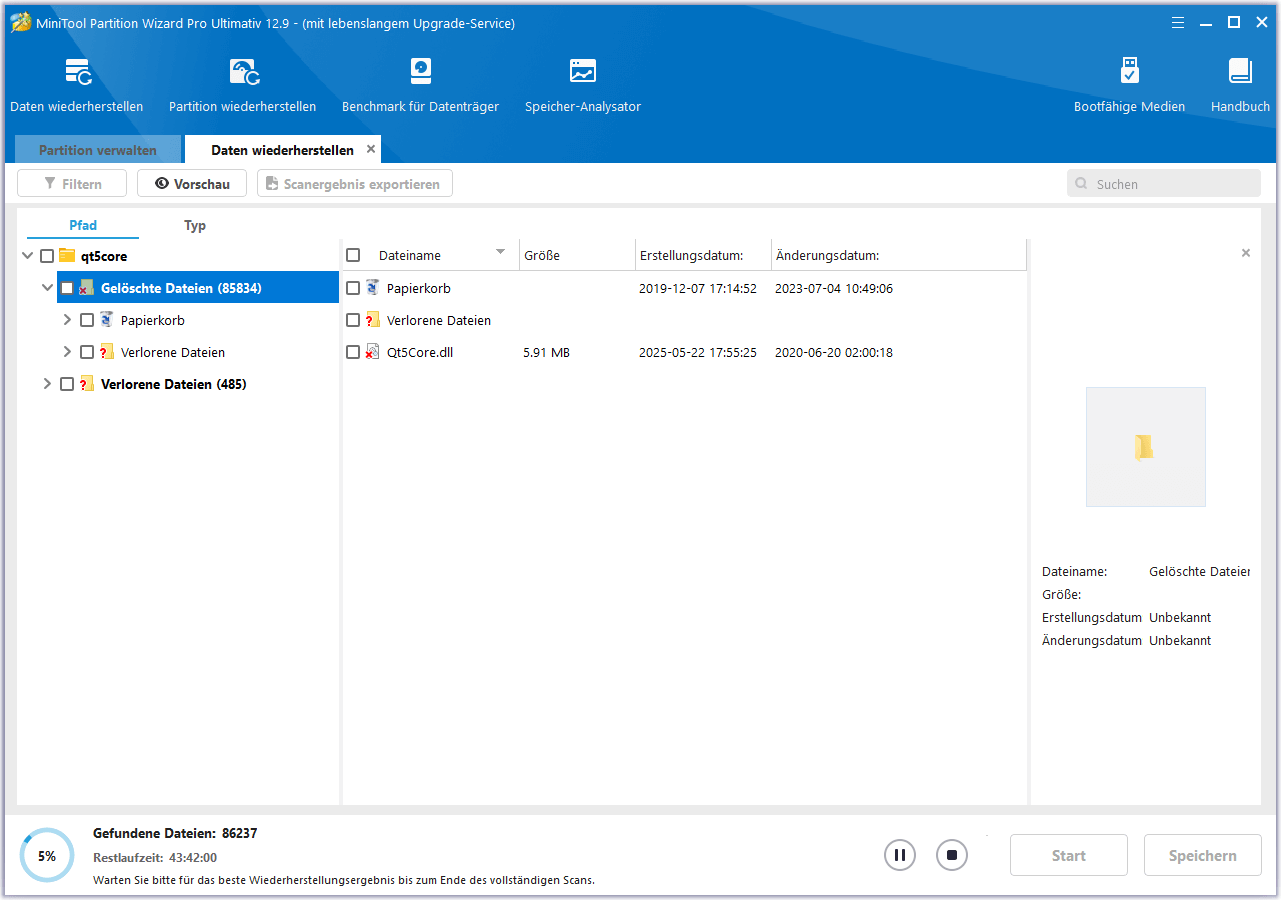Toggle select-all checkbox in list header
Viewport: 1281px width, 900px height.
point(353,256)
